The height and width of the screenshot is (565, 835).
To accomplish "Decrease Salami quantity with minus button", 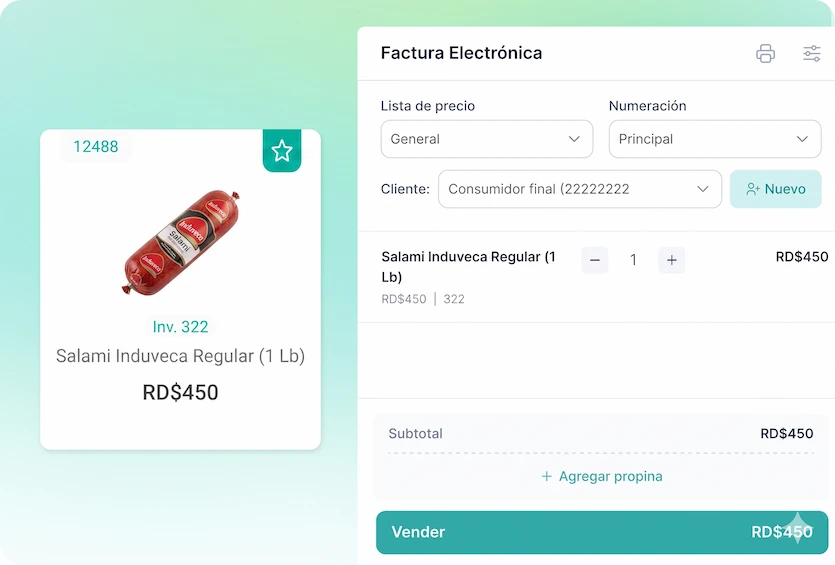I will click(595, 260).
